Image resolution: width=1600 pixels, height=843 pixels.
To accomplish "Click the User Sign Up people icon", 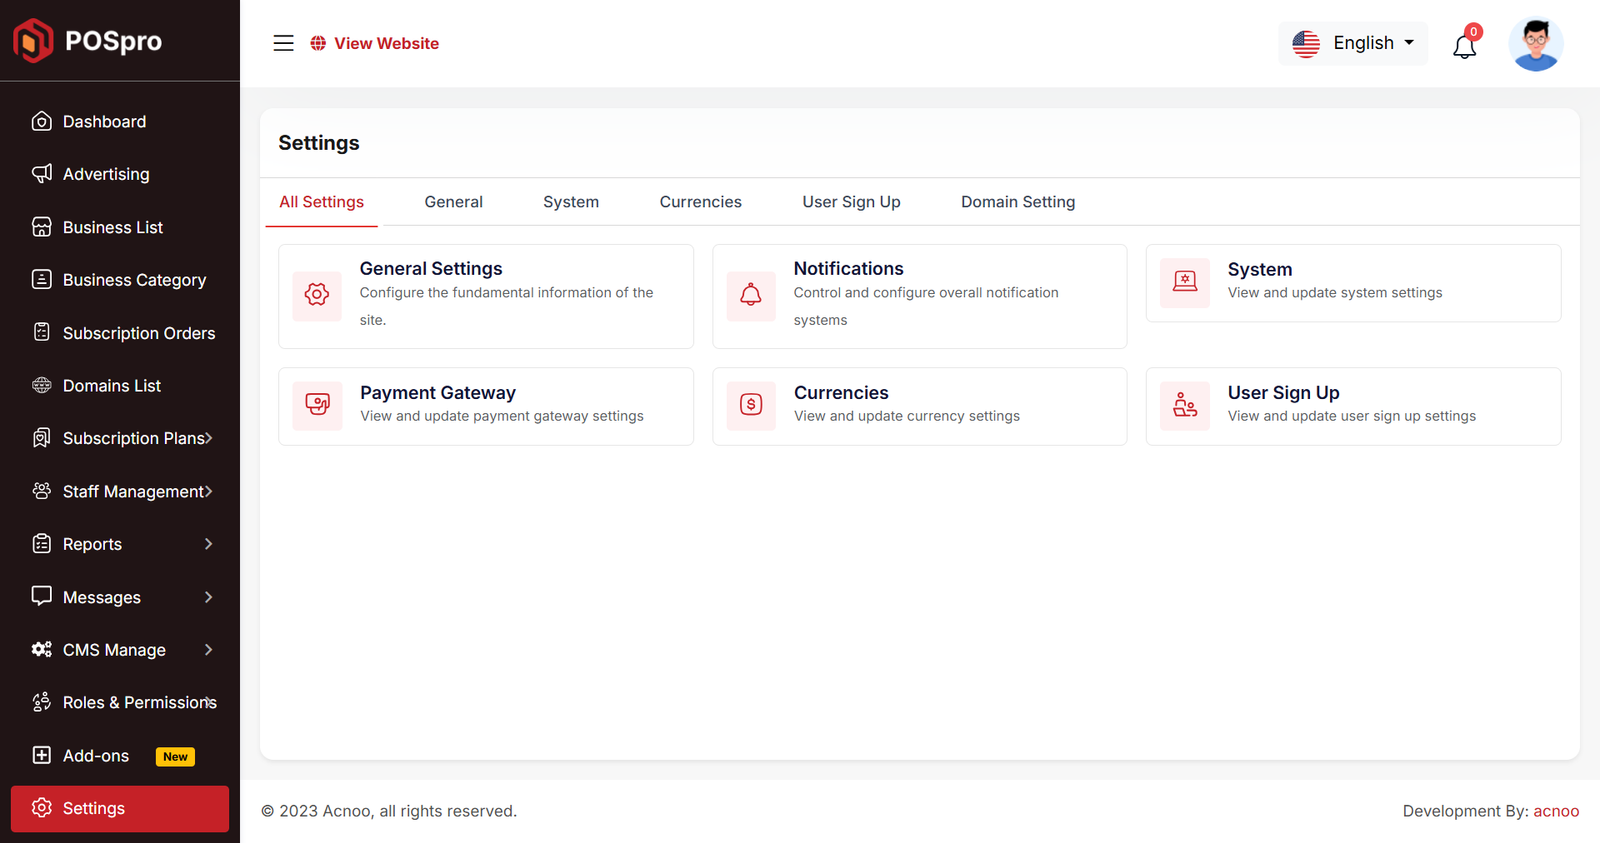I will click(x=1185, y=405).
